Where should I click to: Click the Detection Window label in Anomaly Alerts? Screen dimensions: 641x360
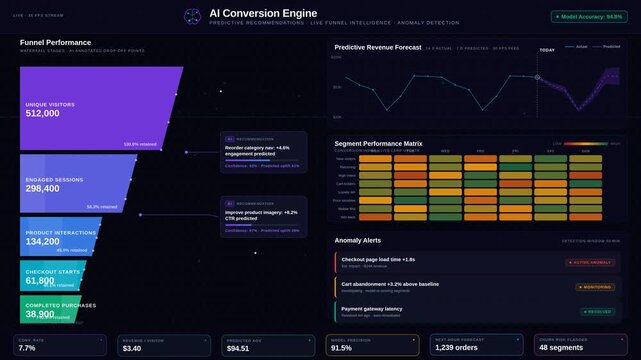(x=591, y=241)
